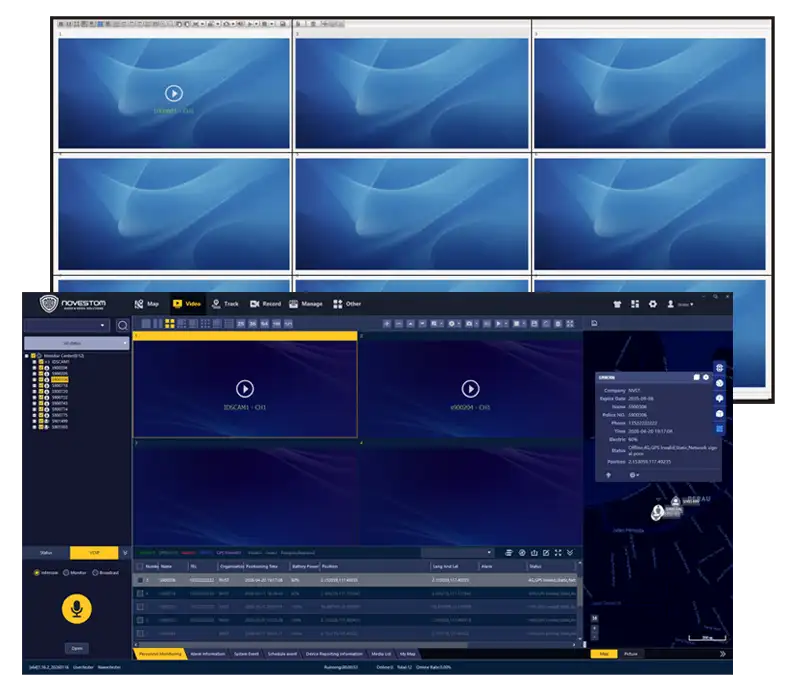Click the yellow microphone talk button
Image resolution: width=800 pixels, height=700 pixels.
(x=77, y=609)
